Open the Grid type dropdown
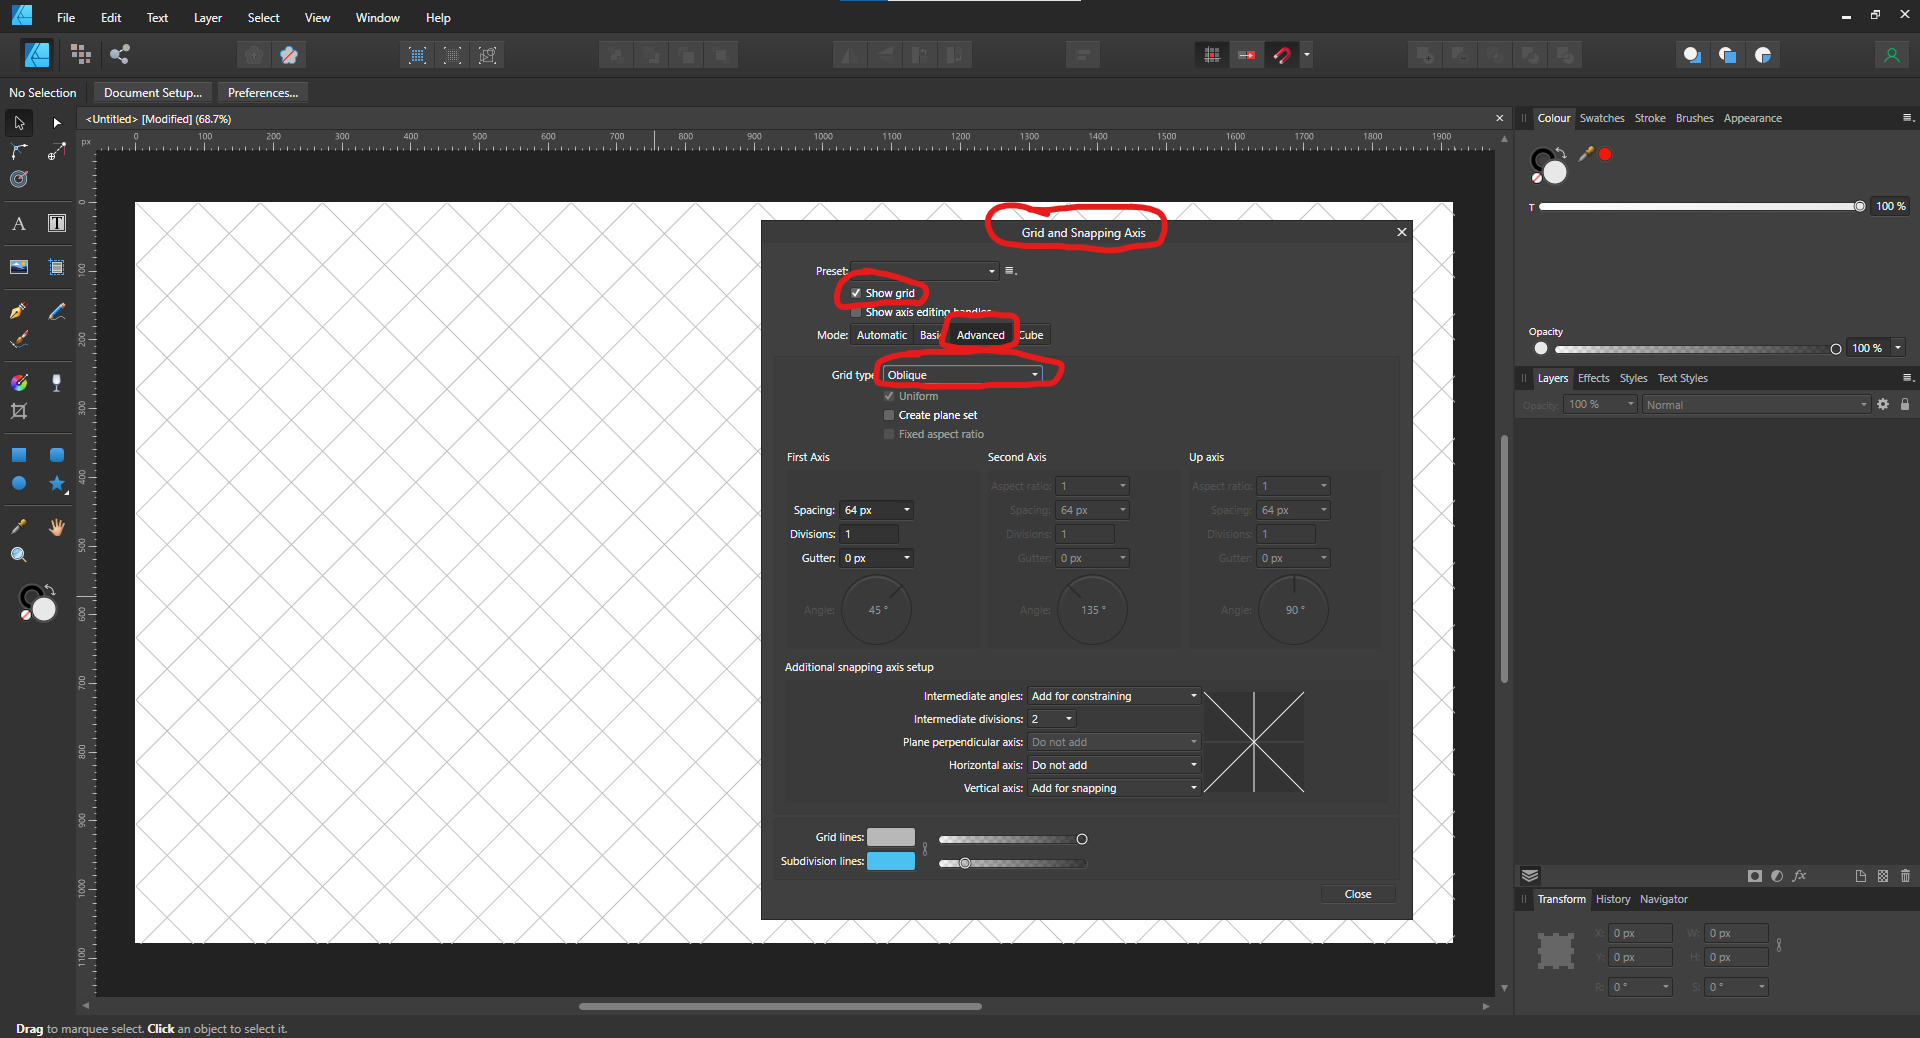Viewport: 1920px width, 1038px height. [962, 375]
